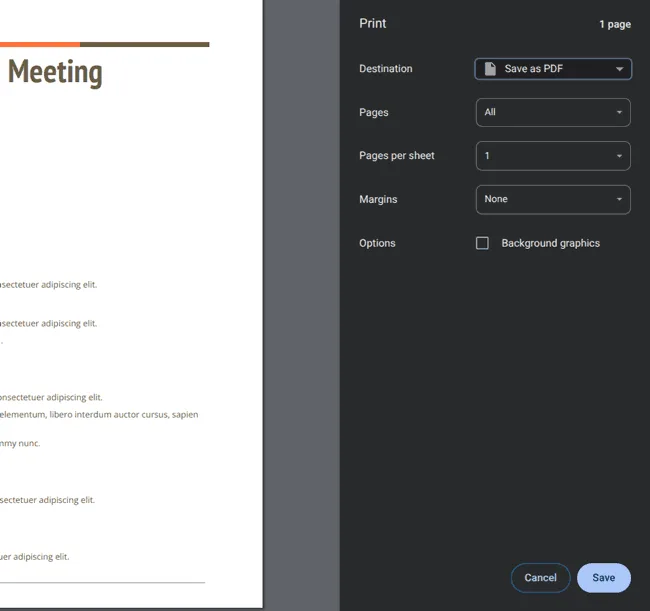Click the dark brown header bar in preview
The width and height of the screenshot is (650, 611).
144,44
